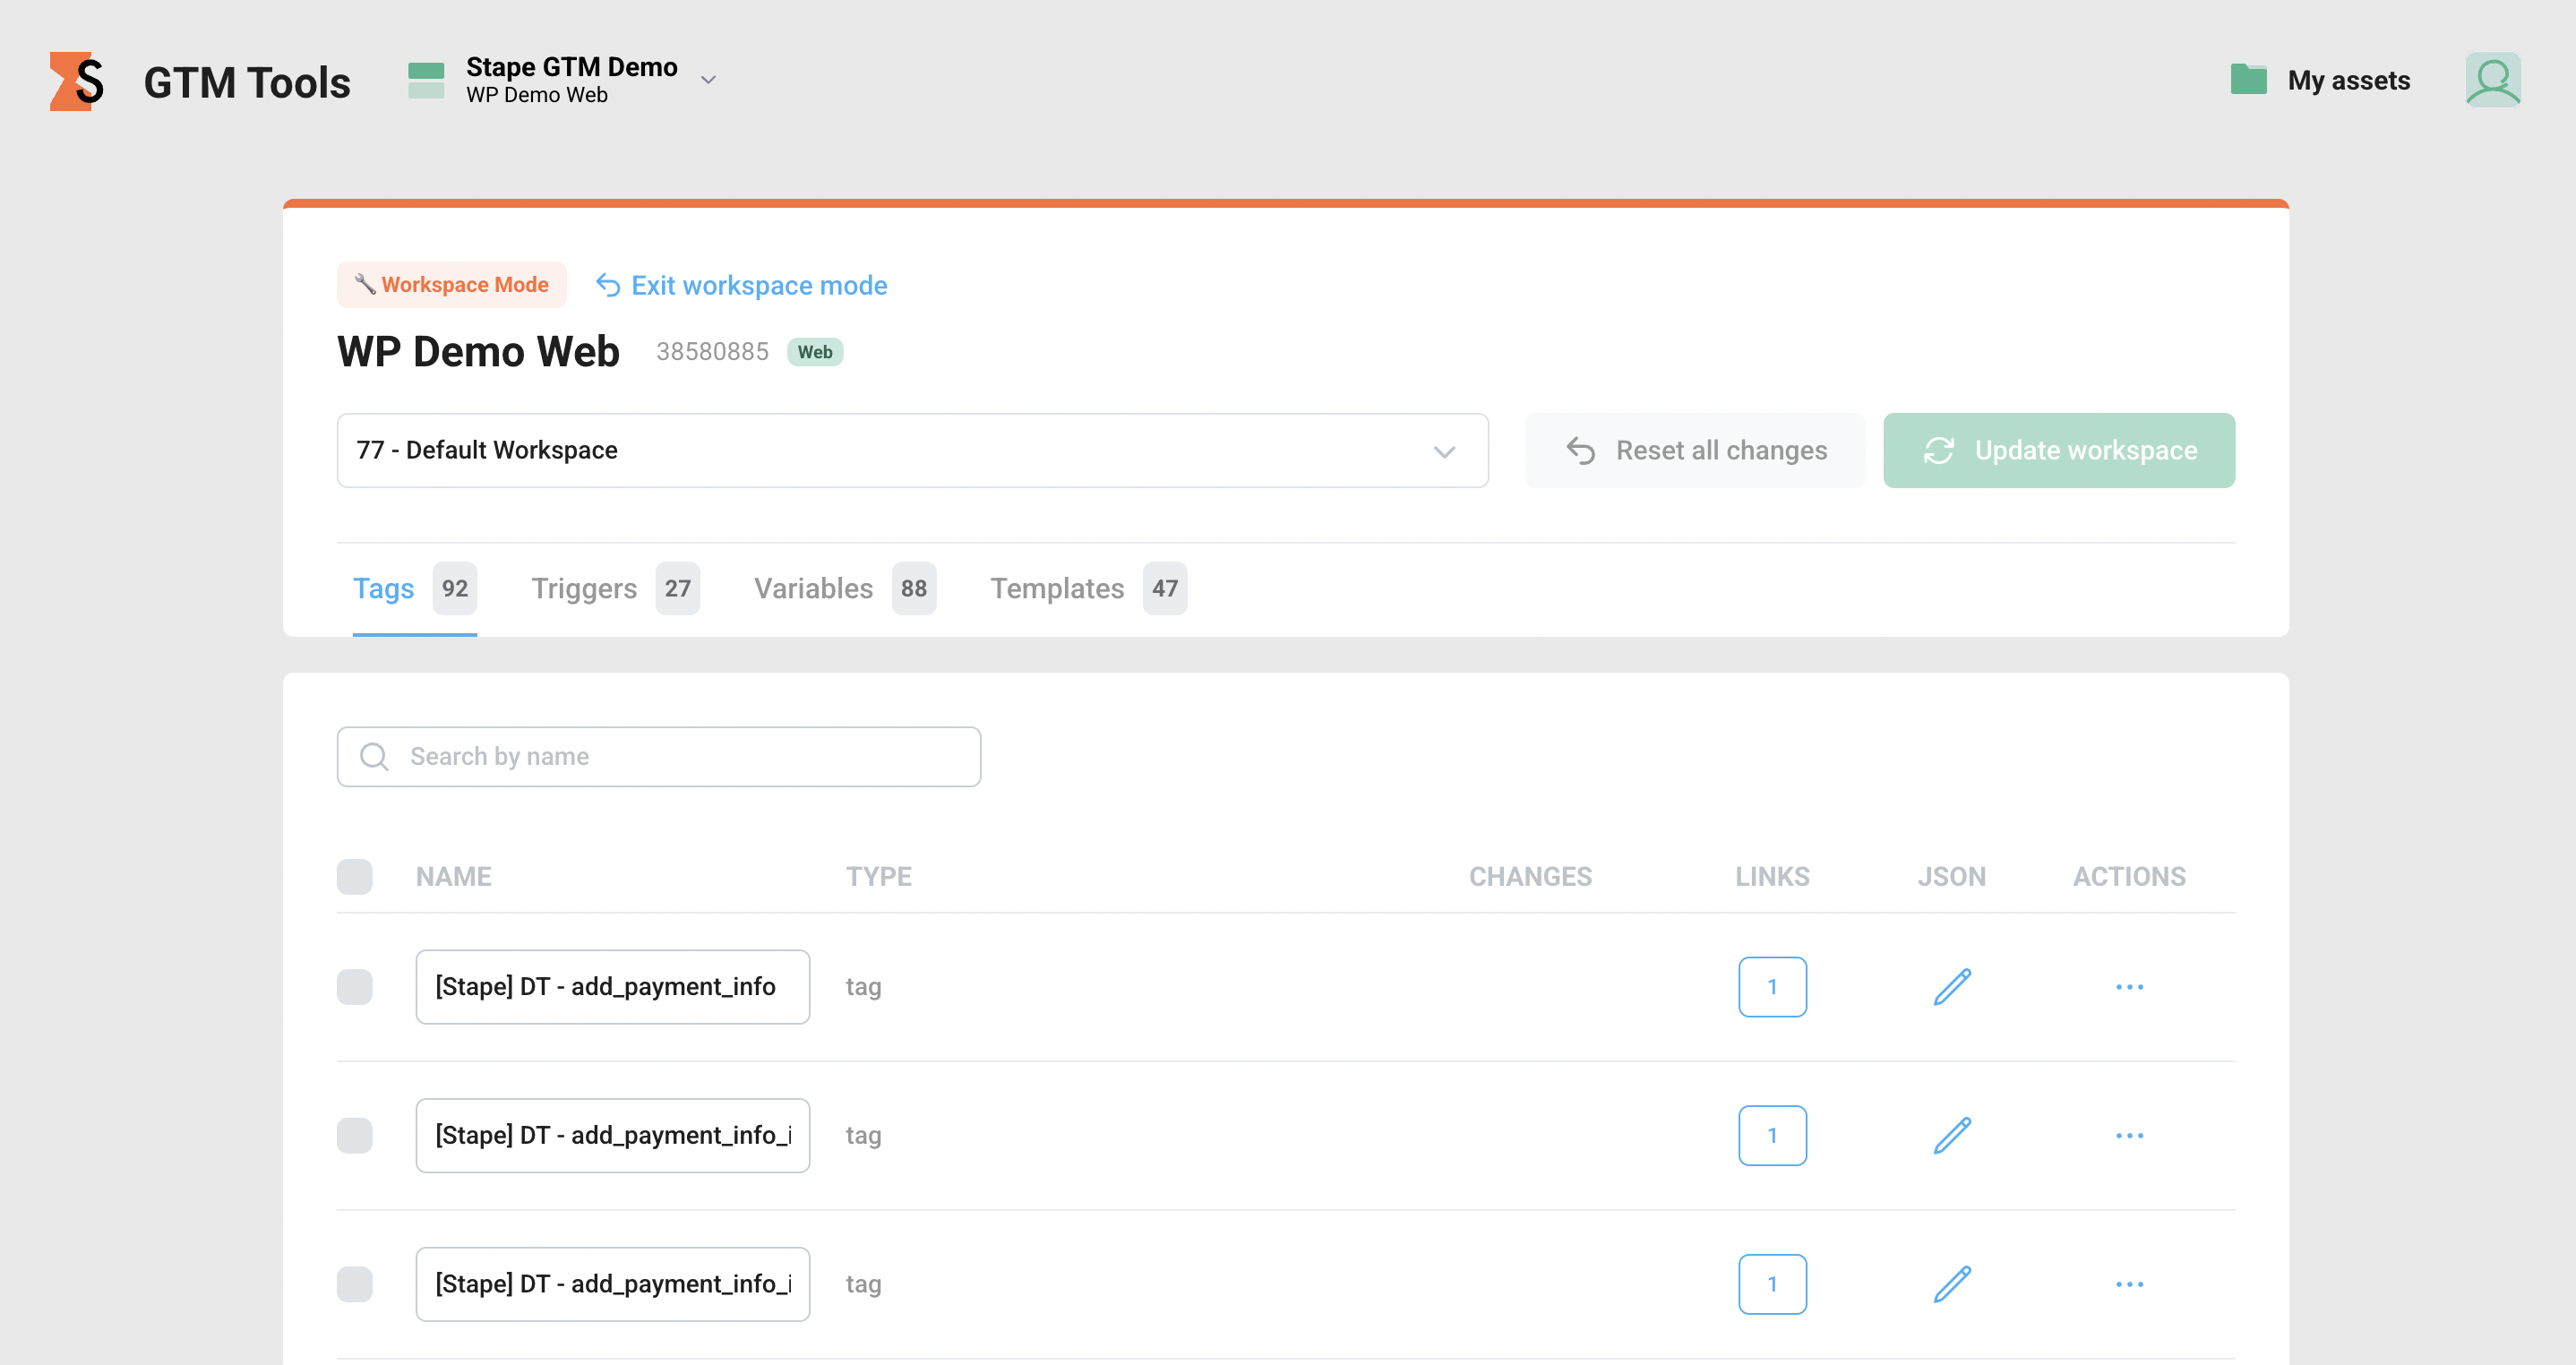Image resolution: width=2576 pixels, height=1365 pixels.
Task: Open the actions ellipsis for the add_payment_info row
Action: point(2130,987)
